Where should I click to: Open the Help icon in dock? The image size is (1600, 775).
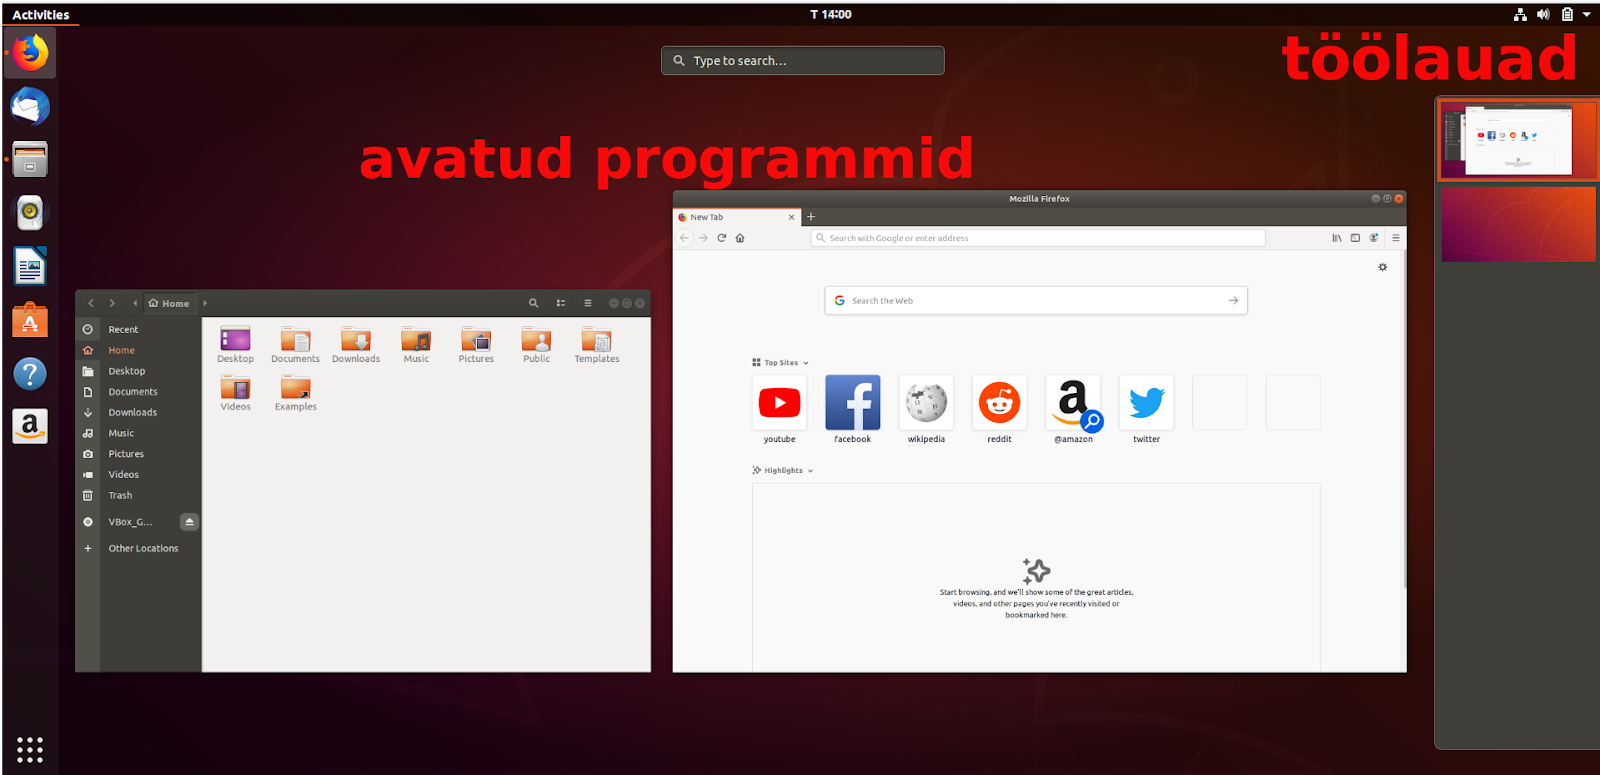30,374
